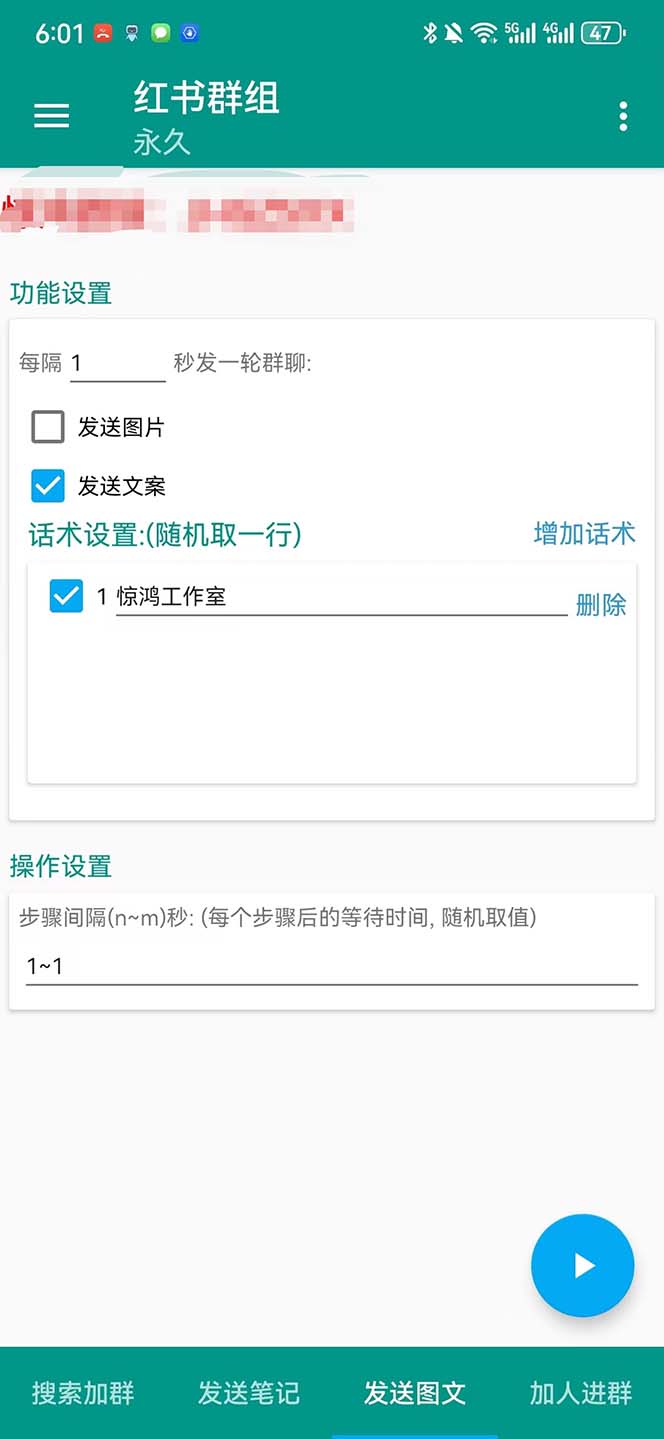Open the overflow menu in top bar

[x=622, y=116]
